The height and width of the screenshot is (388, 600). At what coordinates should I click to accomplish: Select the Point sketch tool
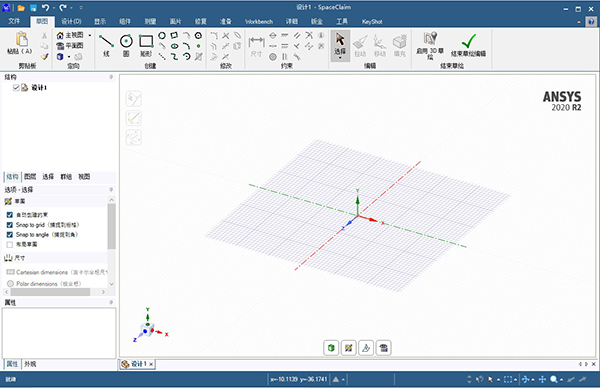click(x=198, y=46)
